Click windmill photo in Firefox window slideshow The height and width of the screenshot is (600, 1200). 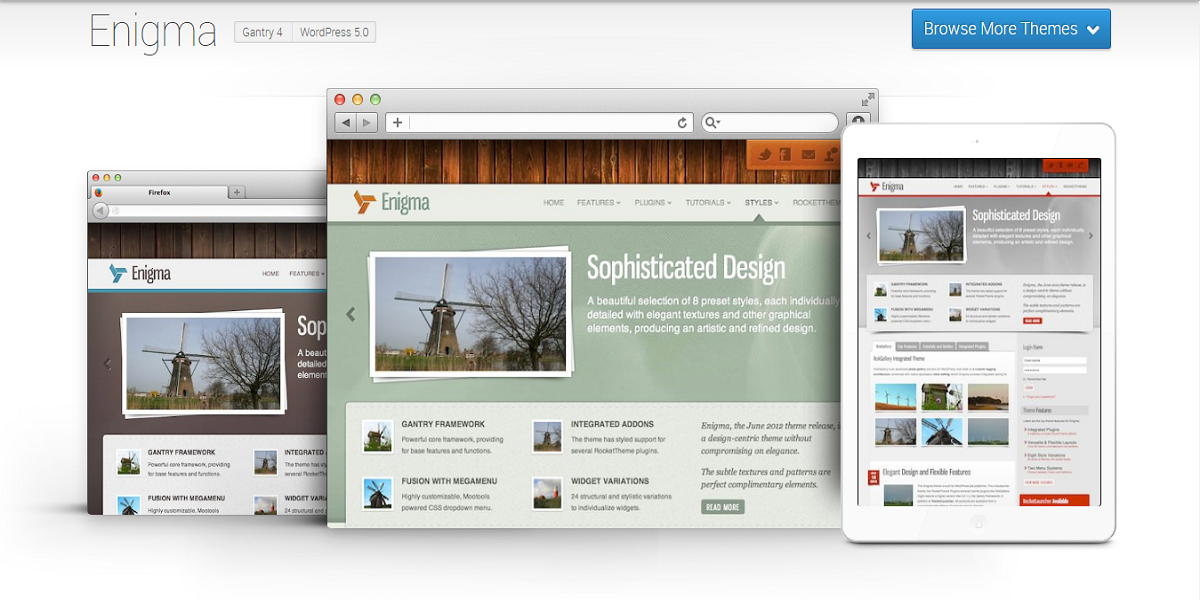point(203,364)
